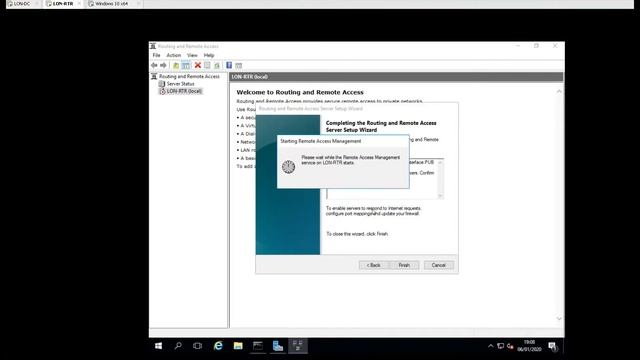Click the wizard Cancel button
The height and width of the screenshot is (360, 640).
coord(438,265)
